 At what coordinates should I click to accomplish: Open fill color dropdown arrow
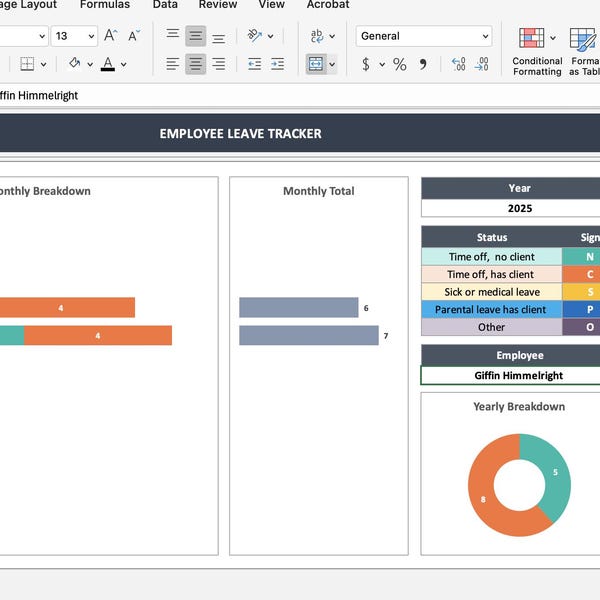pyautogui.click(x=90, y=64)
